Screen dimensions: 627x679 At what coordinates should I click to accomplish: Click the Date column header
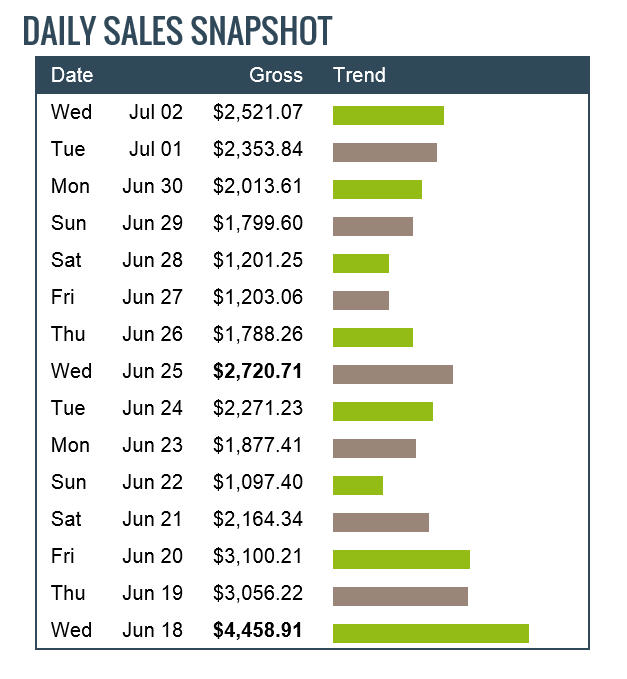[72, 75]
